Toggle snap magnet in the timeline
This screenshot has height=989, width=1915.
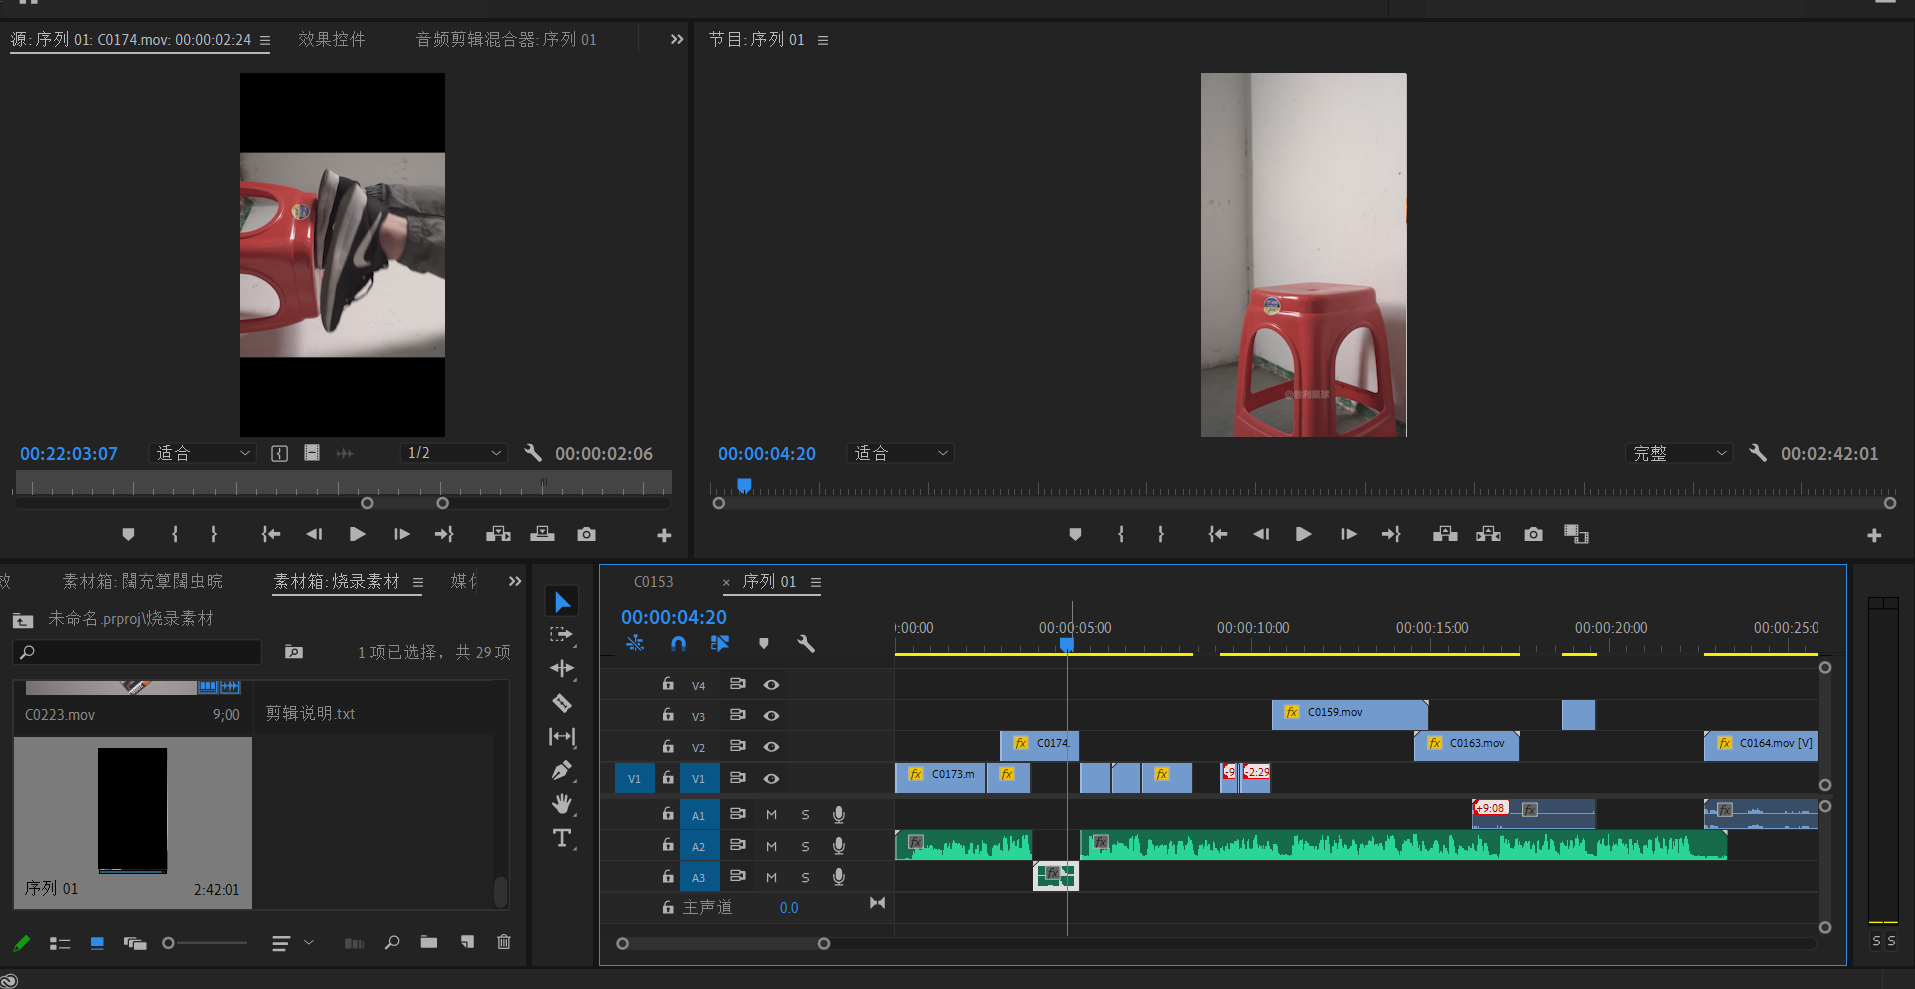pyautogui.click(x=678, y=644)
